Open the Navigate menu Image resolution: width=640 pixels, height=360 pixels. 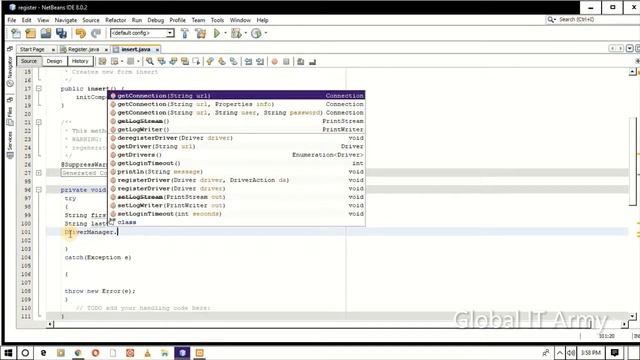tap(66, 20)
